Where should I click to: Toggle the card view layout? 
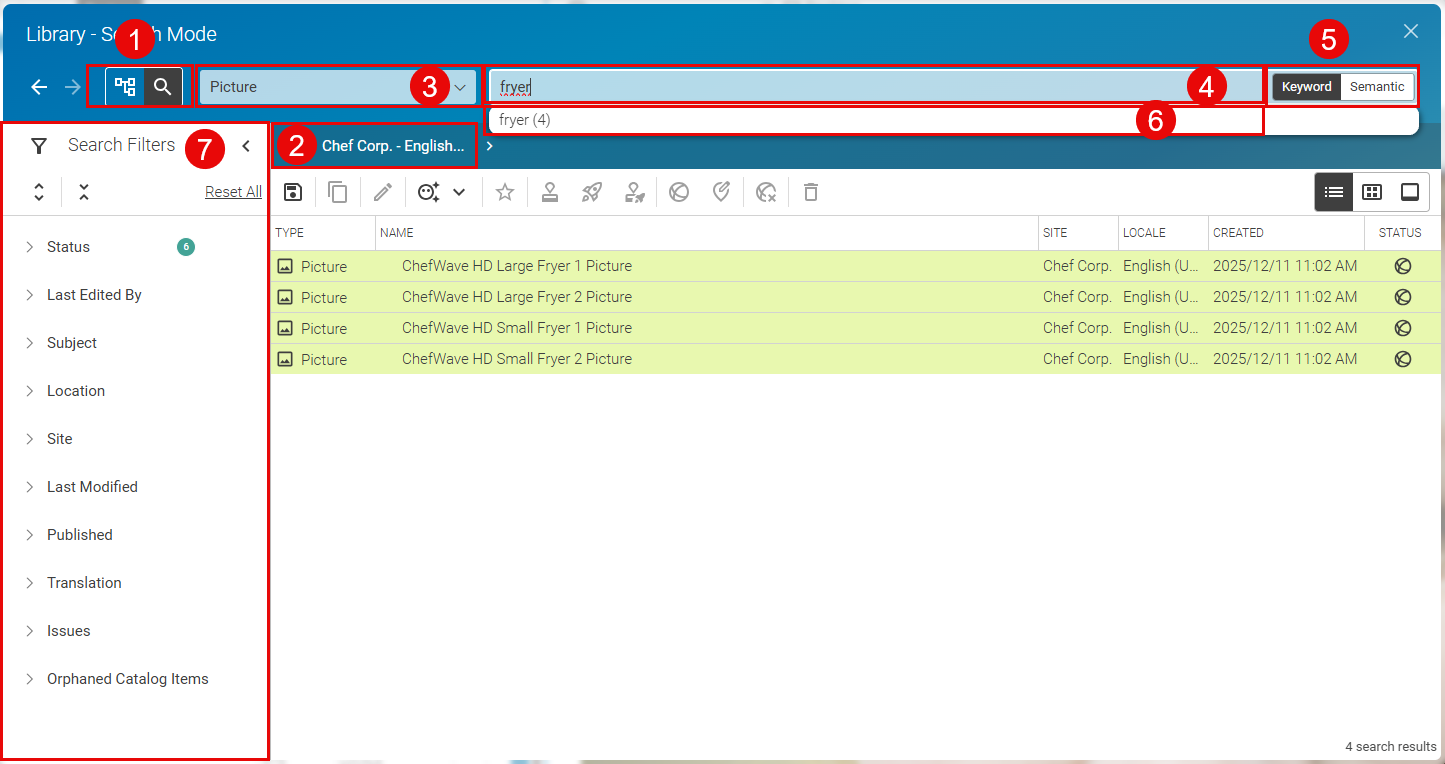[x=1410, y=191]
